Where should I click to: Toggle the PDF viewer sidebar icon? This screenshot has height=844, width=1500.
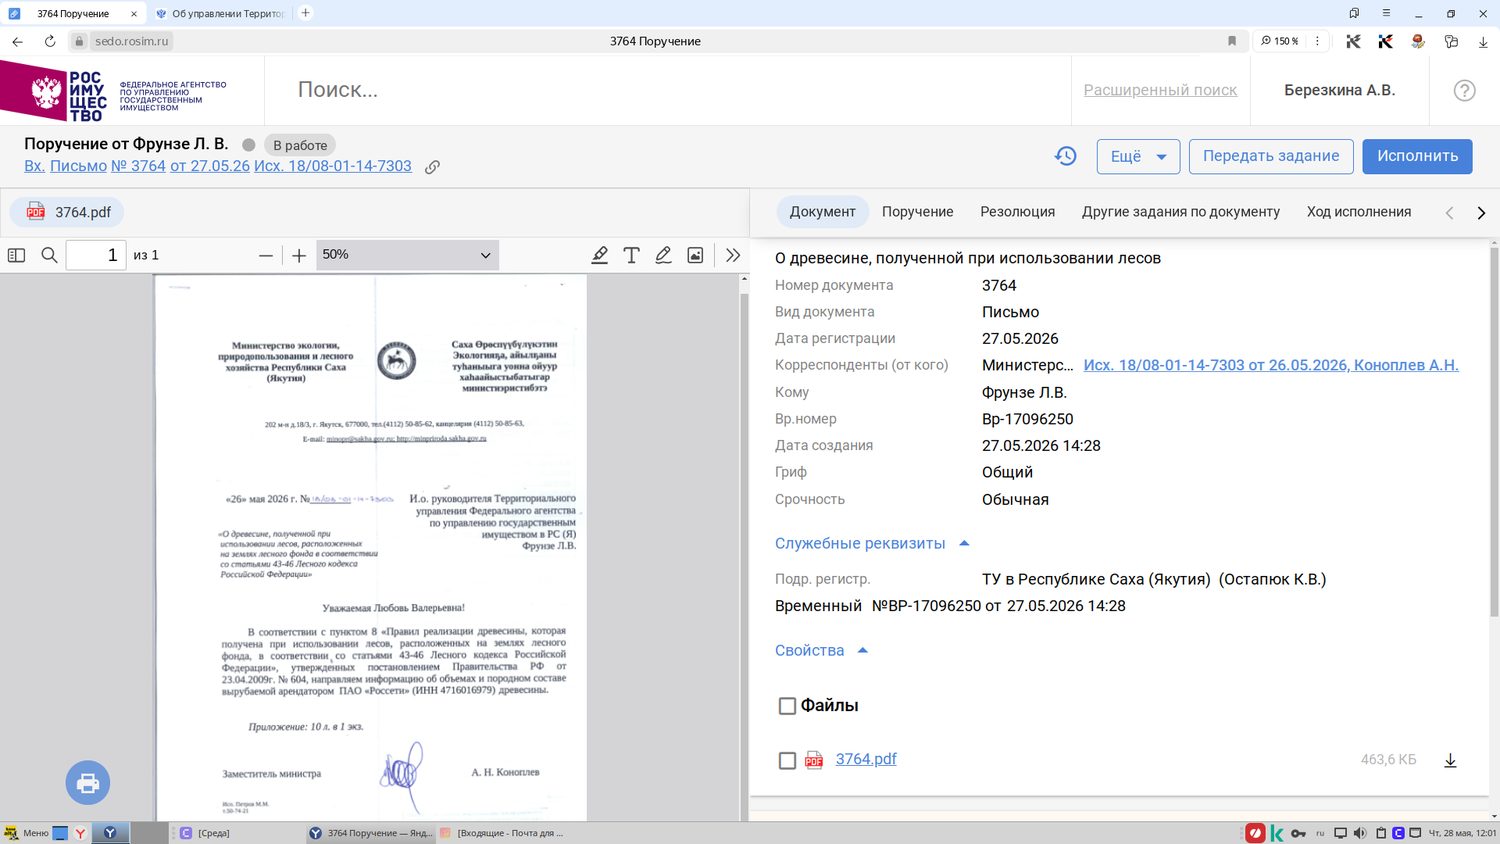click(x=16, y=255)
